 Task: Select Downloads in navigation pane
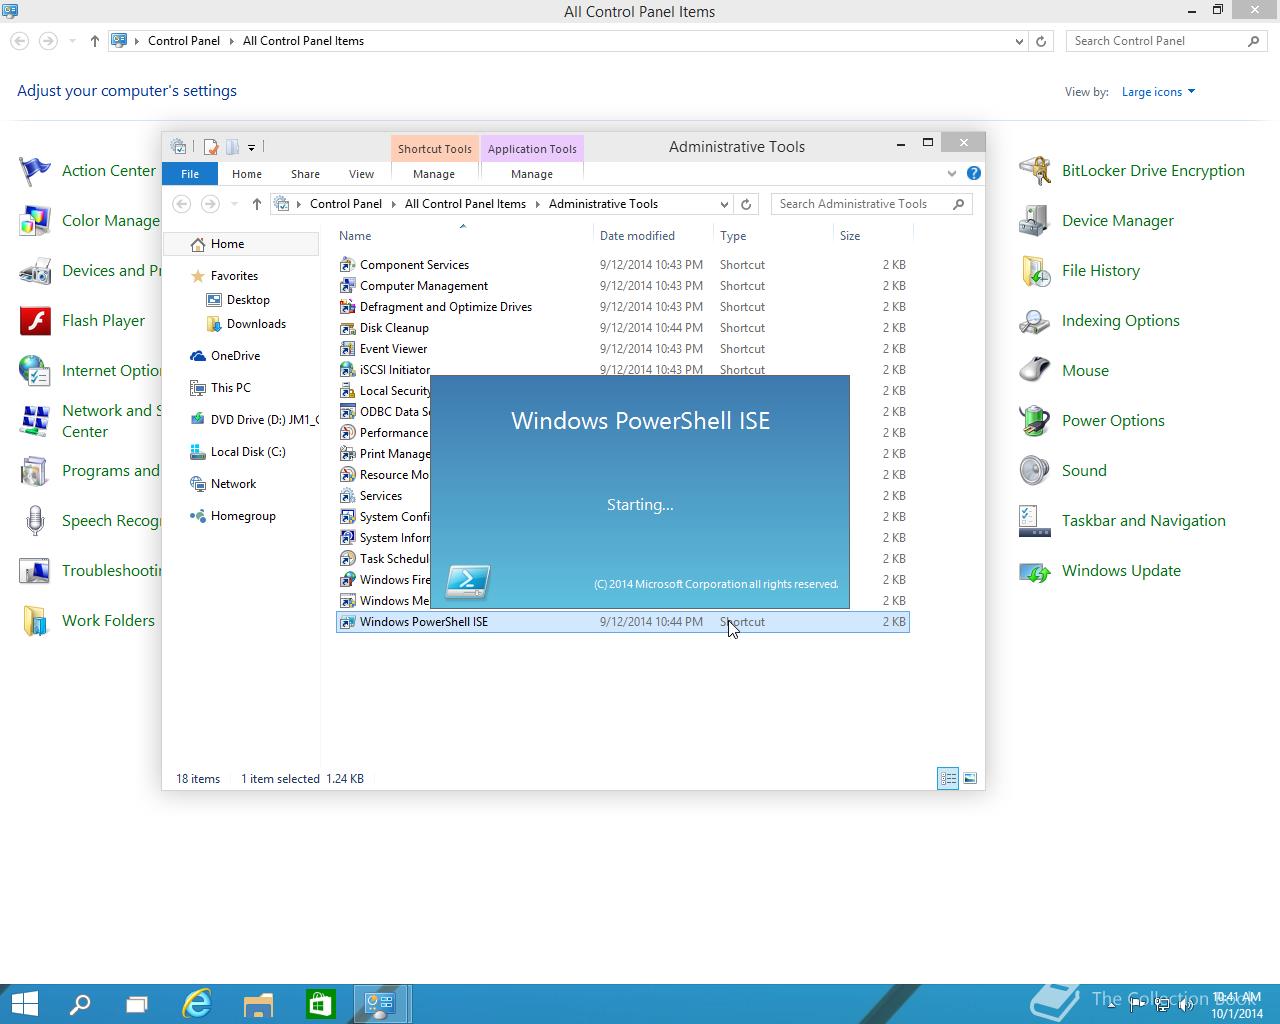click(256, 324)
